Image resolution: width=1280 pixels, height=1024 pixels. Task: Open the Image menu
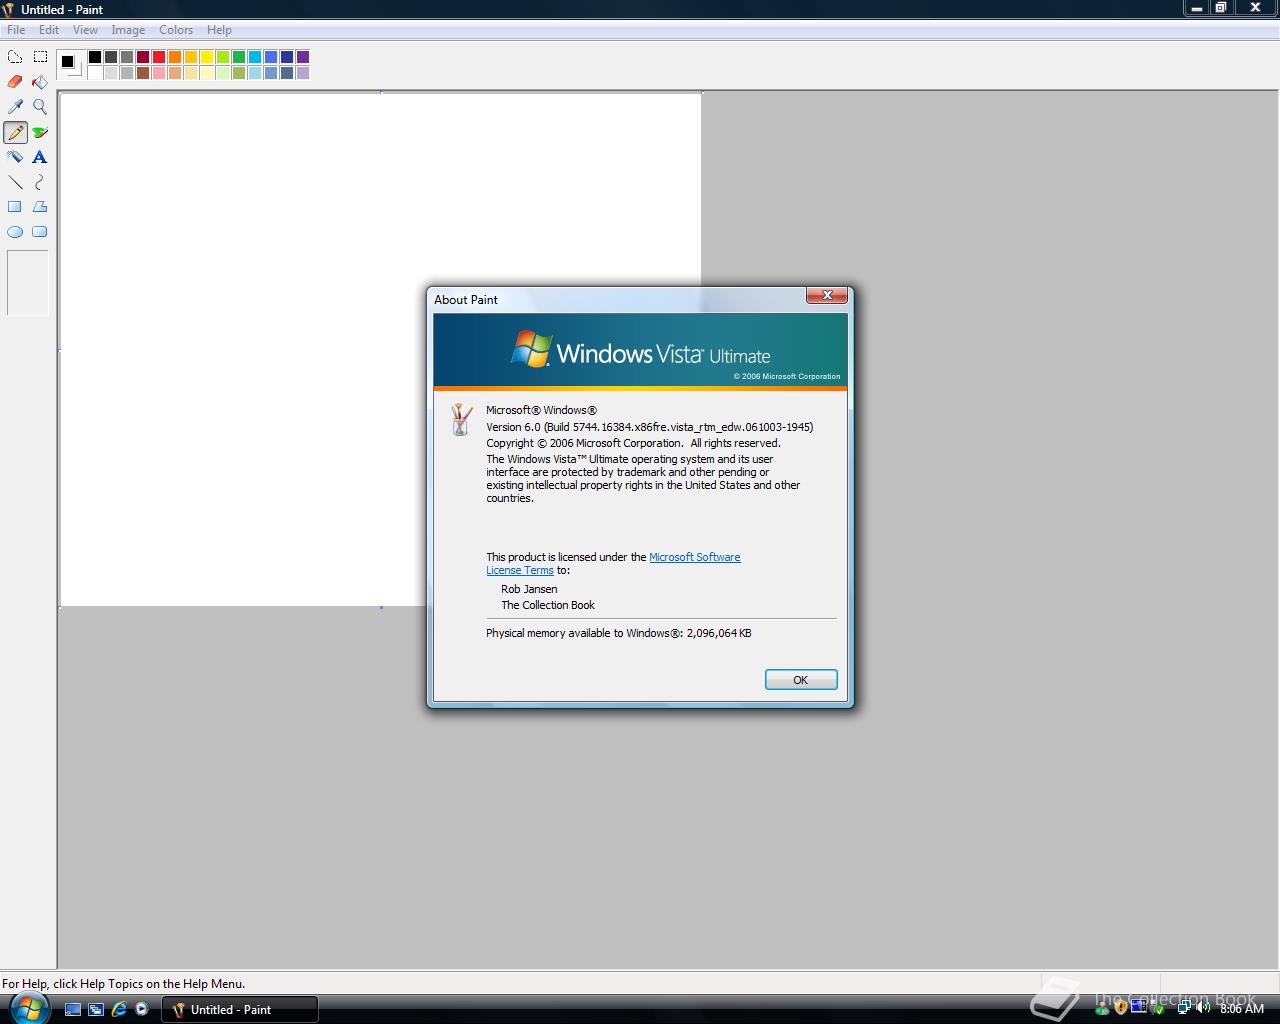click(x=128, y=30)
